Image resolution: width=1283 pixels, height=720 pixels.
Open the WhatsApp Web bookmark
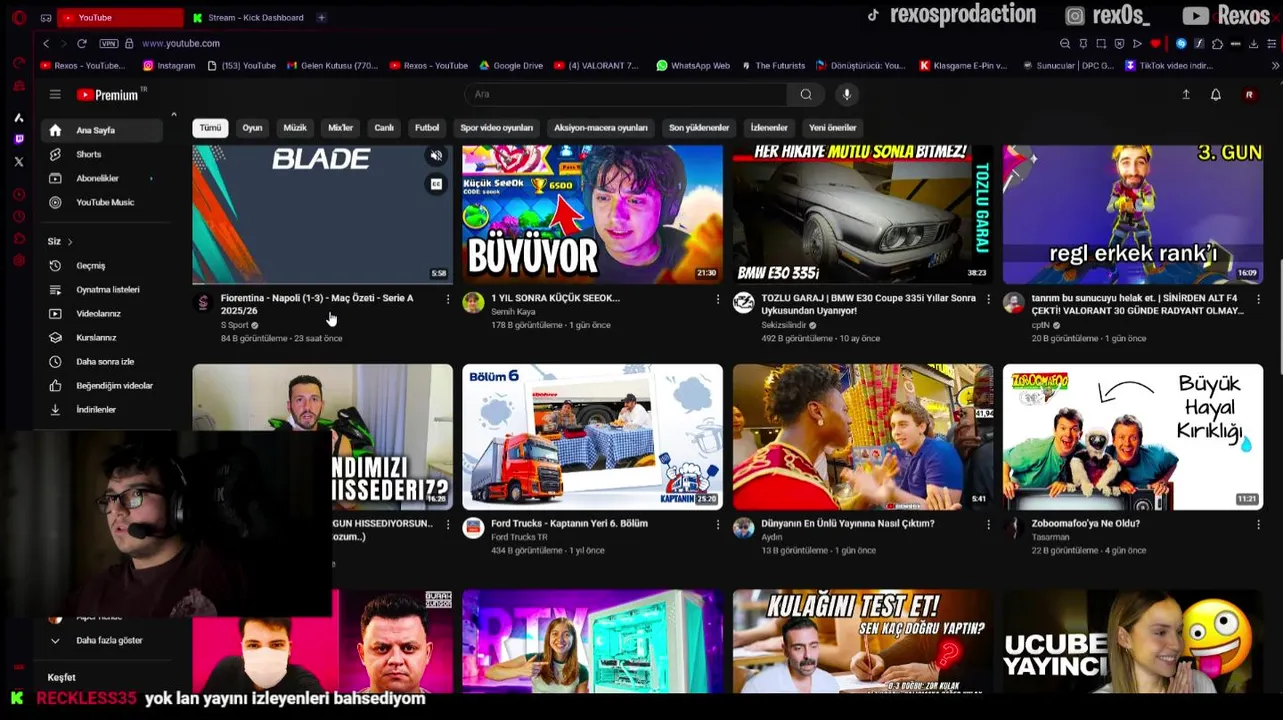pyautogui.click(x=693, y=65)
